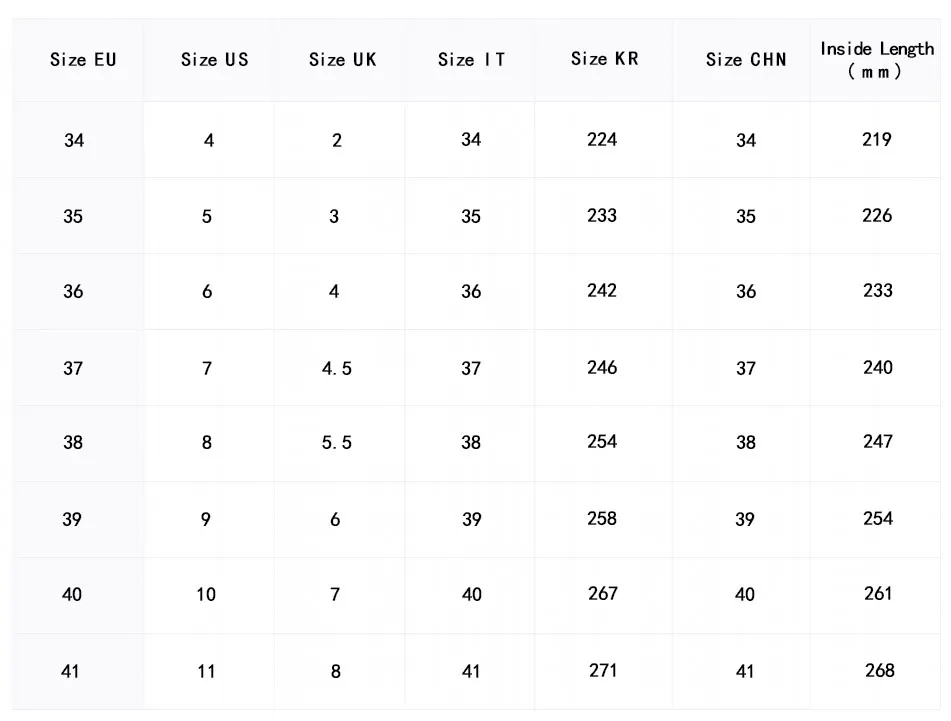Select US size 10 cell
The height and width of the screenshot is (721, 951).
[206, 594]
